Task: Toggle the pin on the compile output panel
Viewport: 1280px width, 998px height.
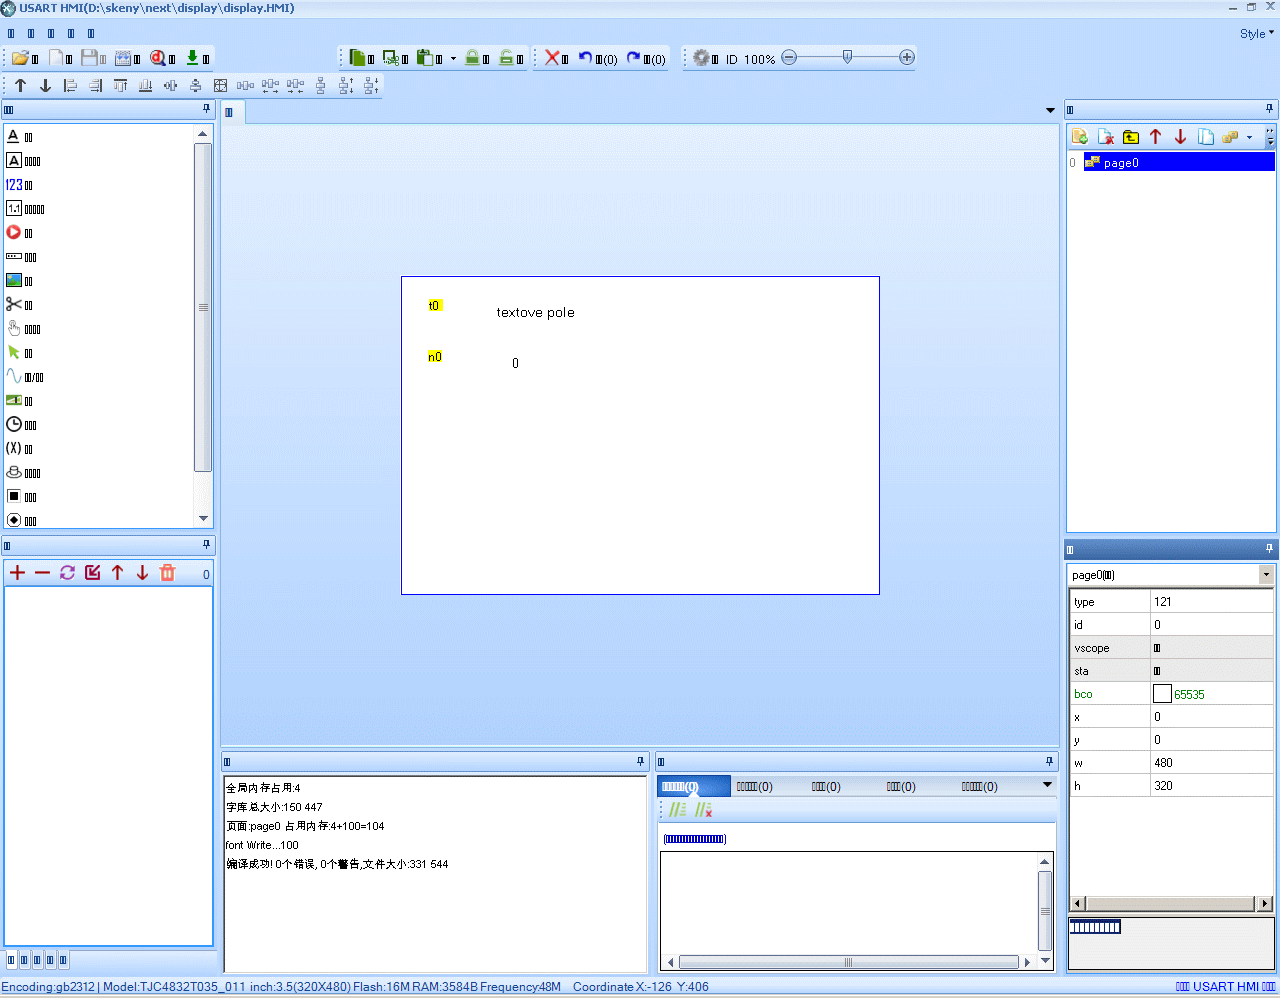Action: click(x=641, y=762)
